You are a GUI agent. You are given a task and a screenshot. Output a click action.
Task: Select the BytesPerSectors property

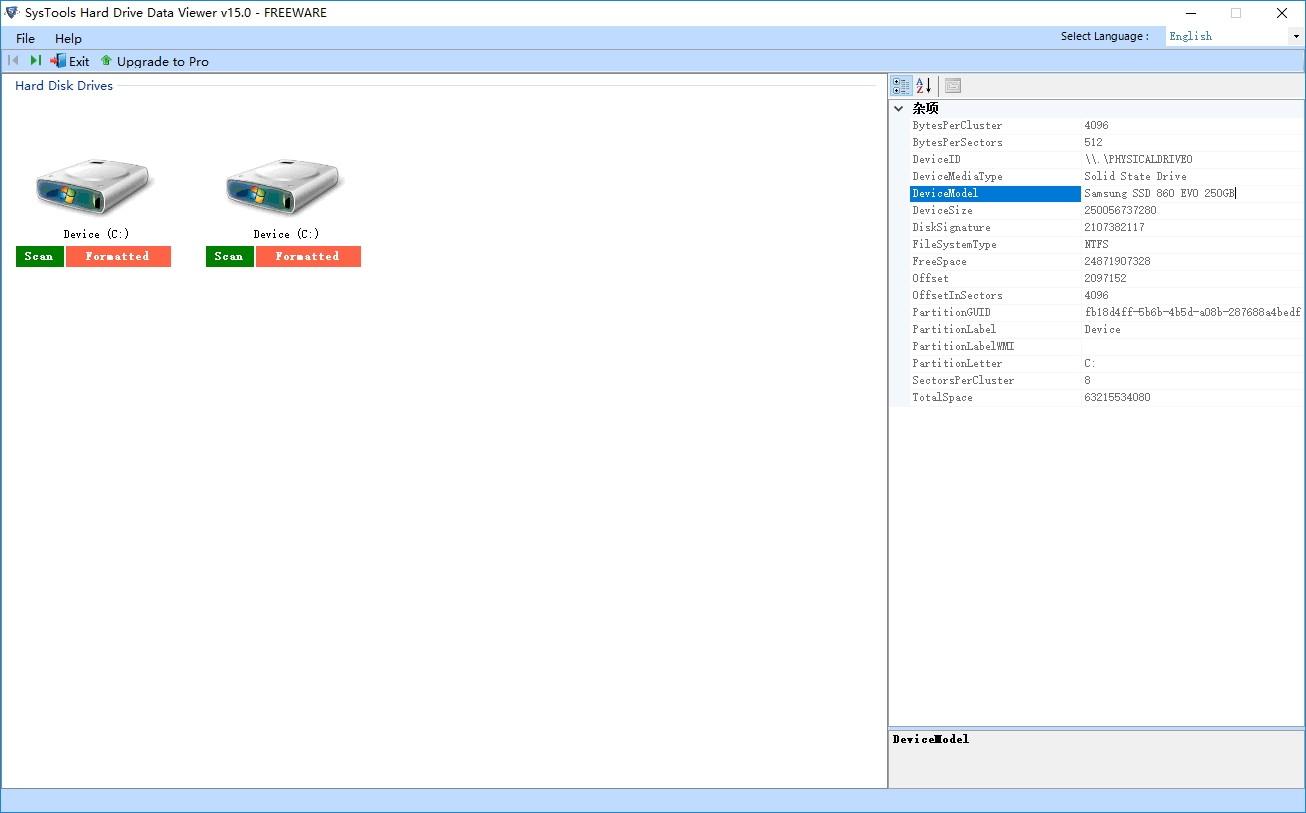point(957,143)
